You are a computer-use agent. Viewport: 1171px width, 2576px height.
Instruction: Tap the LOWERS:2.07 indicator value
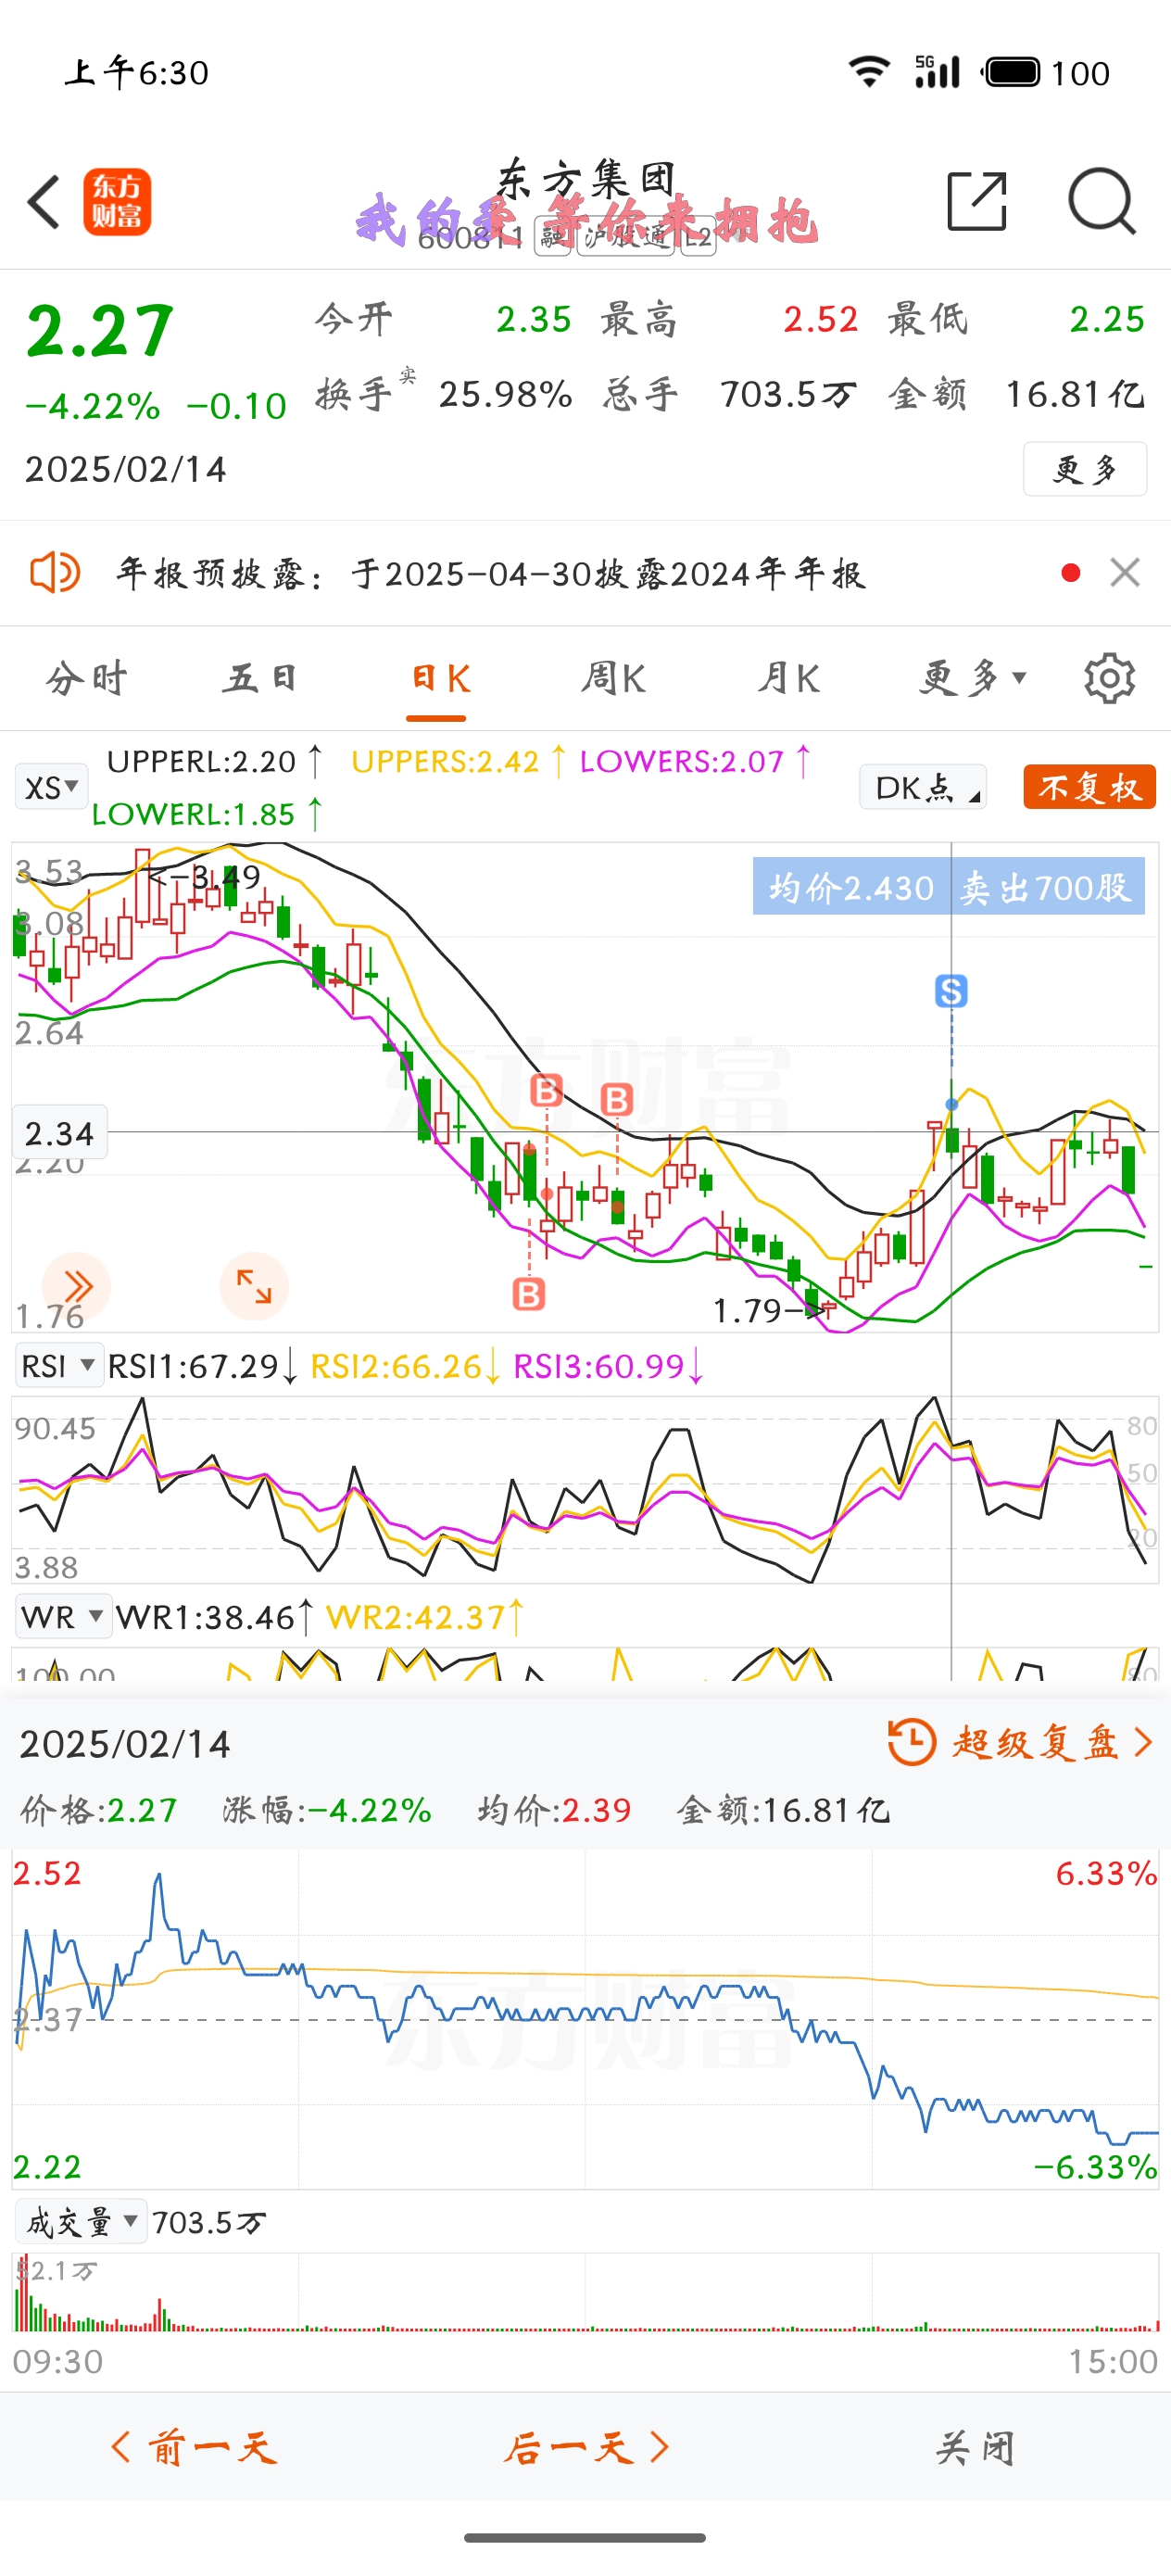click(696, 762)
